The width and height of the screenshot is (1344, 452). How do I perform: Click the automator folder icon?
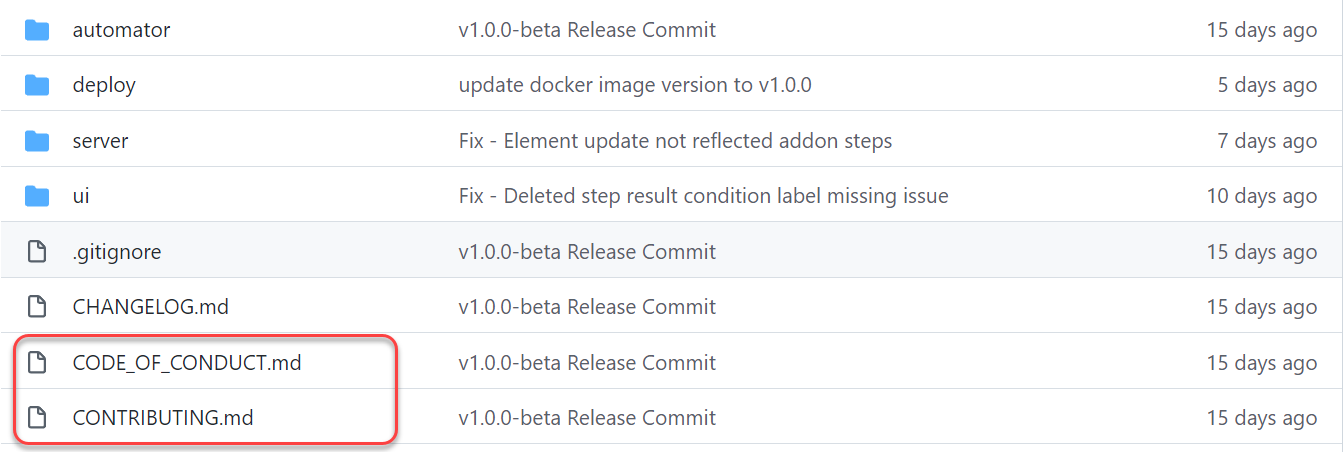[x=37, y=30]
